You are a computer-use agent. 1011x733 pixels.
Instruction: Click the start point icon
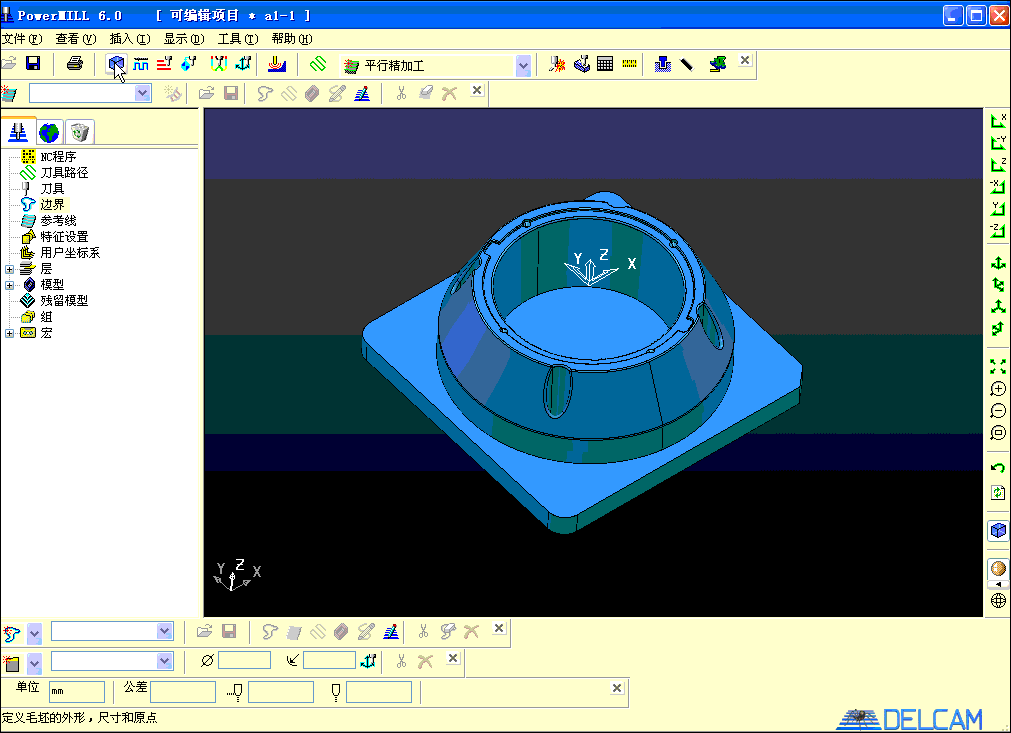coord(189,64)
